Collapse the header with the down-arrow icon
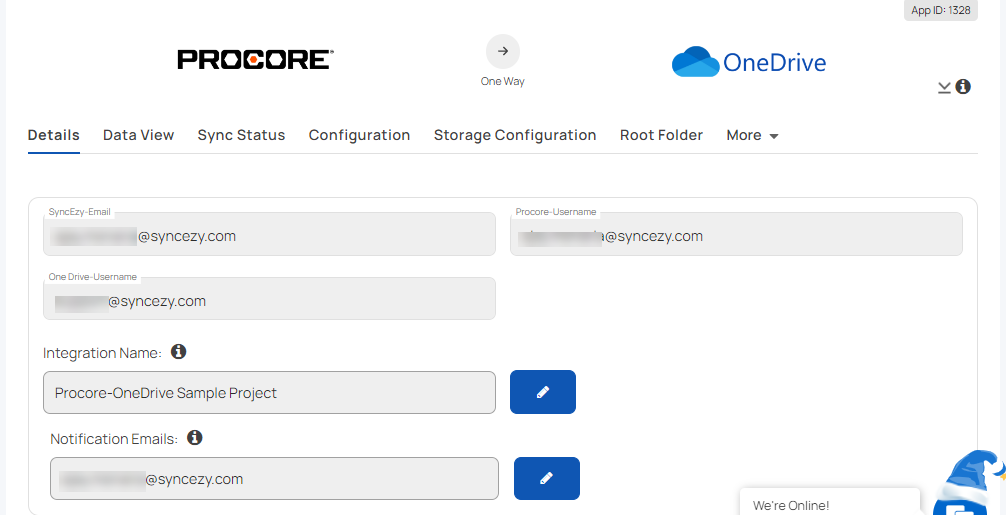 (x=944, y=87)
